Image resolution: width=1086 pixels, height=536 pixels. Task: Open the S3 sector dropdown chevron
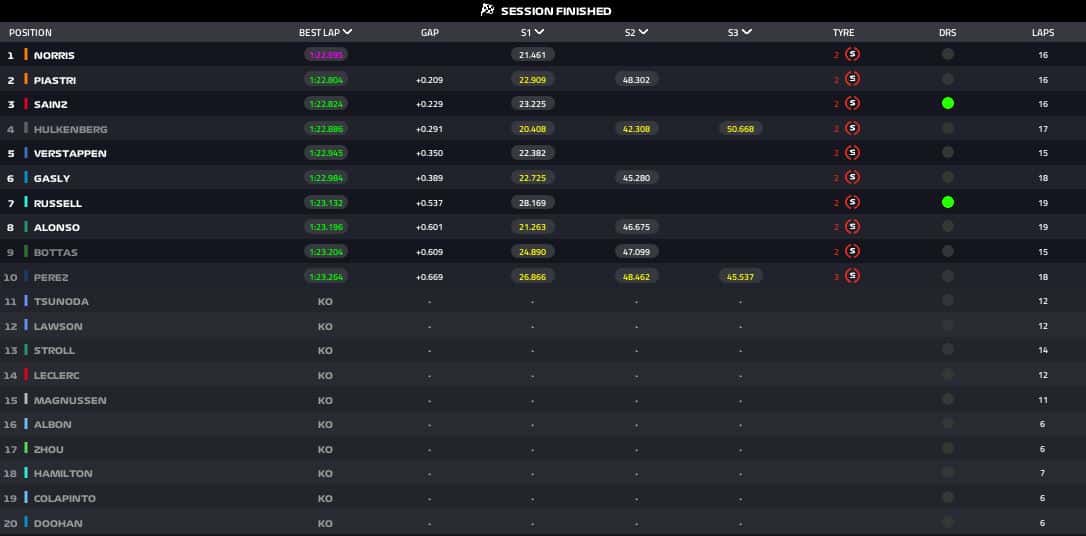pyautogui.click(x=747, y=32)
